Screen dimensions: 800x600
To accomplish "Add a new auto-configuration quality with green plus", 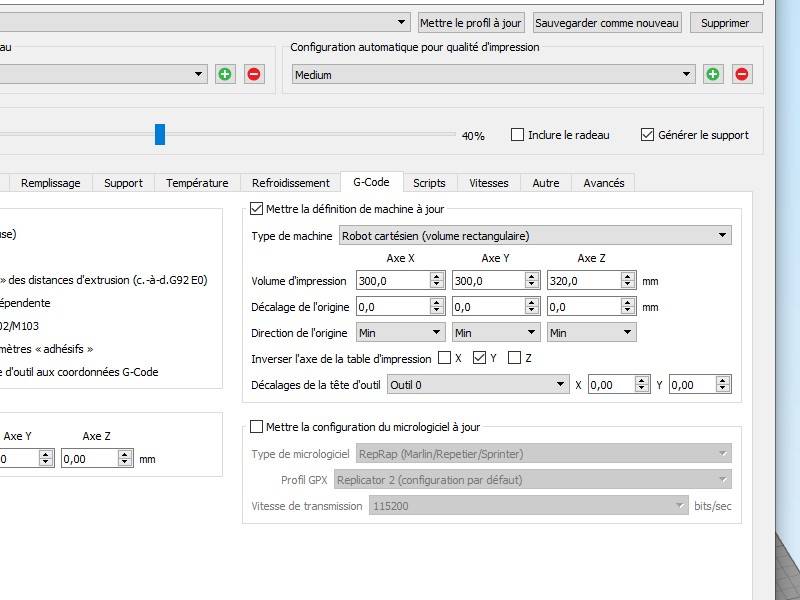I will click(713, 74).
